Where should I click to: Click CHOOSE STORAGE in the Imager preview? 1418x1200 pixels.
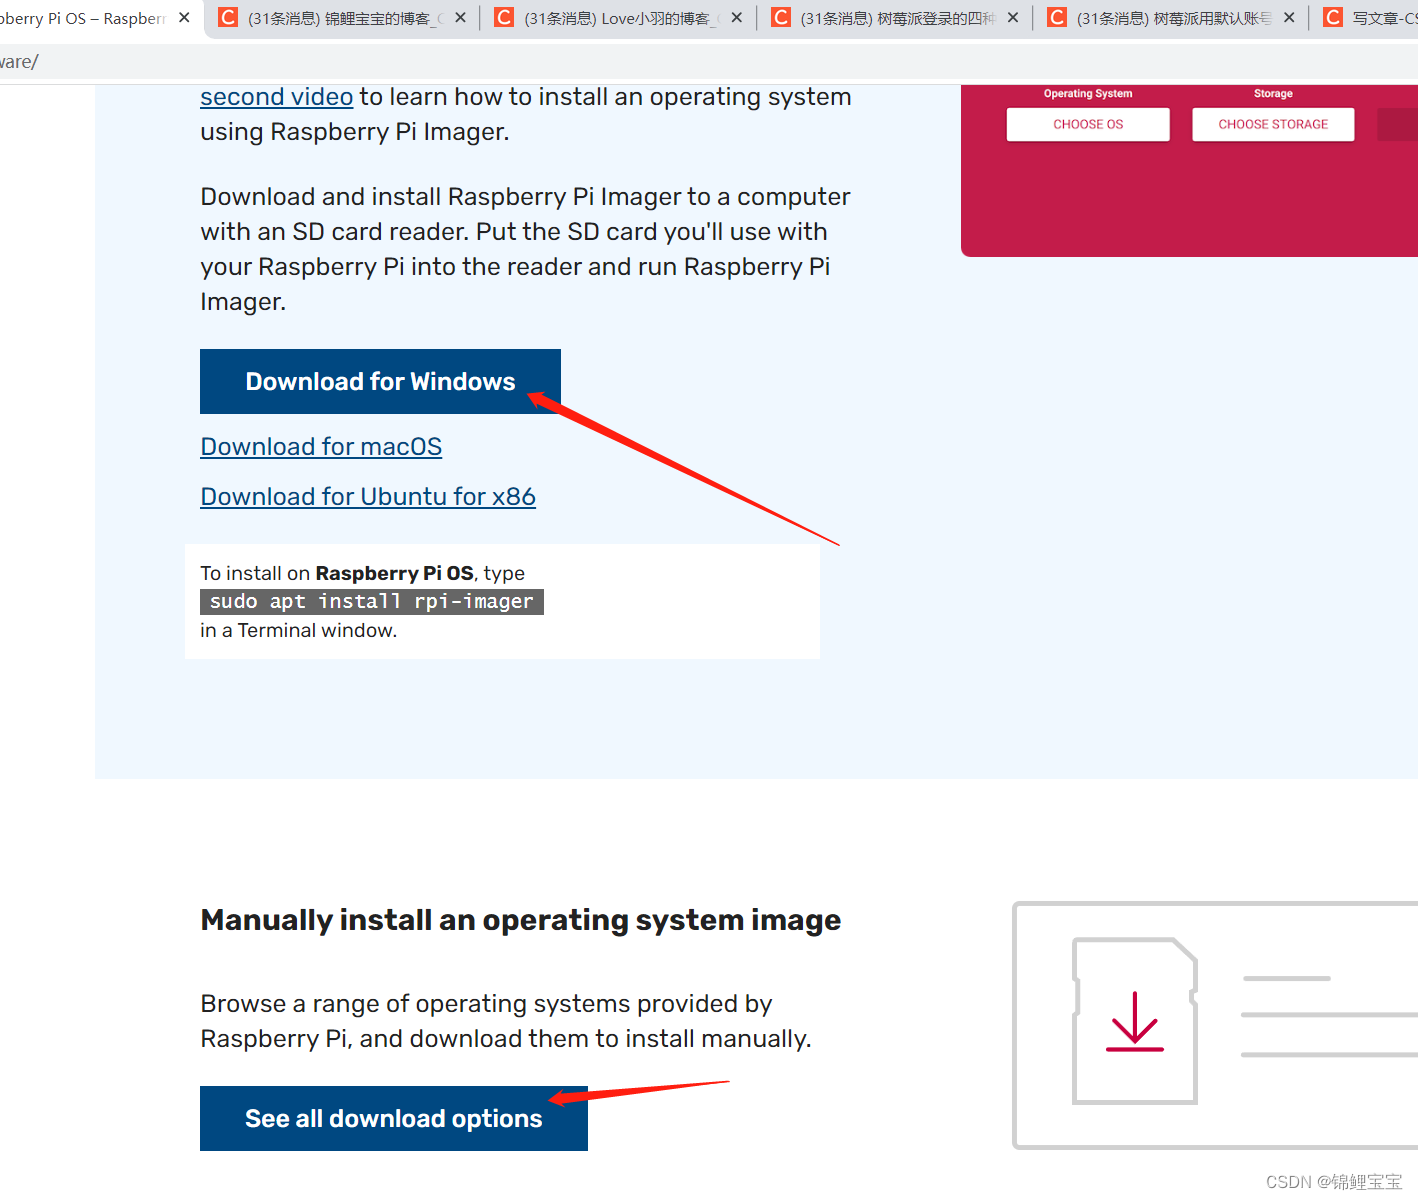point(1273,124)
